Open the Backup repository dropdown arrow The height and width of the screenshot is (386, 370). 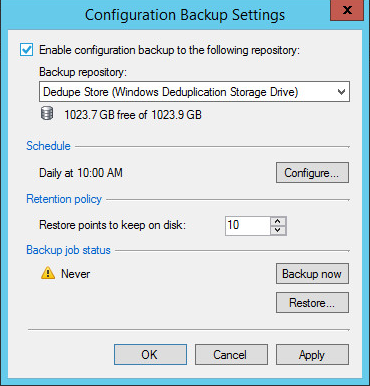point(341,92)
